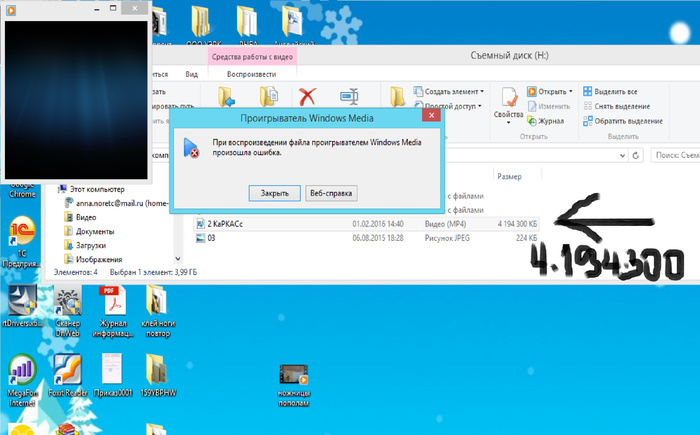The image size is (700, 435).
Task: Click the New folder ribbon icon
Action: click(x=397, y=96)
